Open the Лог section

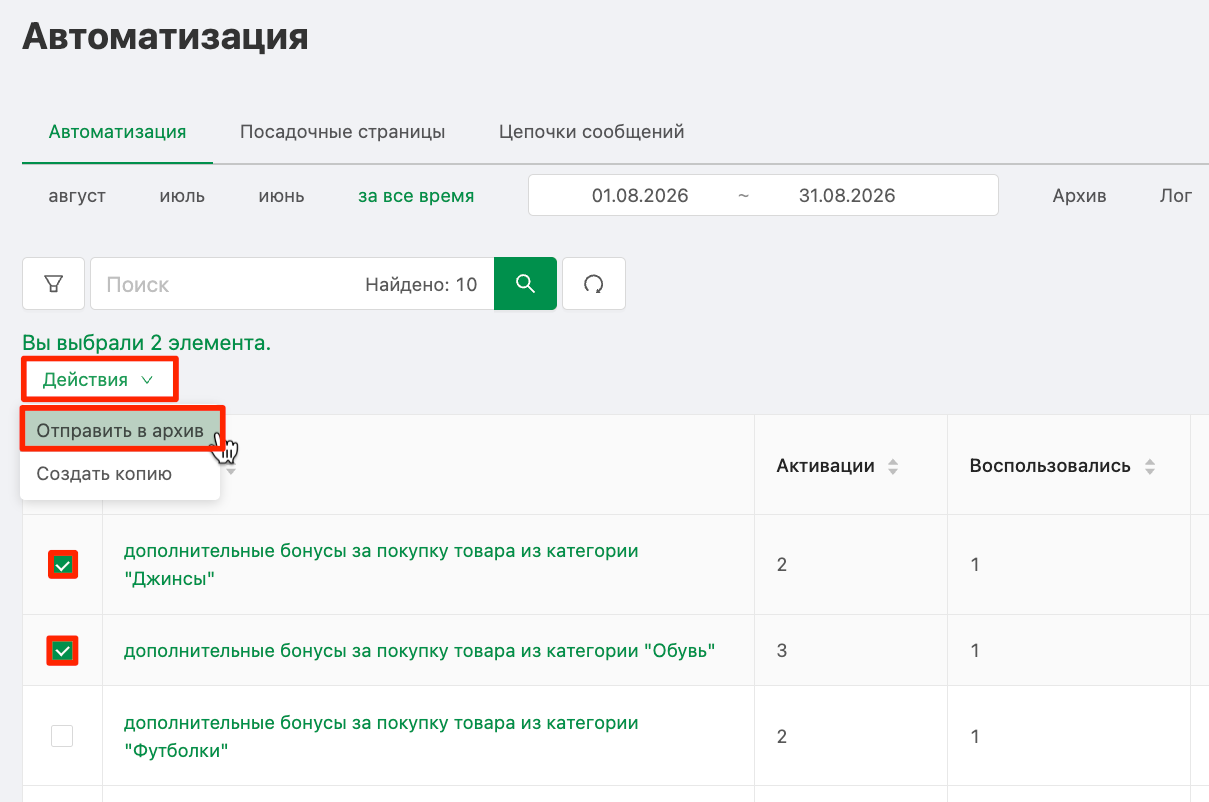click(1175, 196)
